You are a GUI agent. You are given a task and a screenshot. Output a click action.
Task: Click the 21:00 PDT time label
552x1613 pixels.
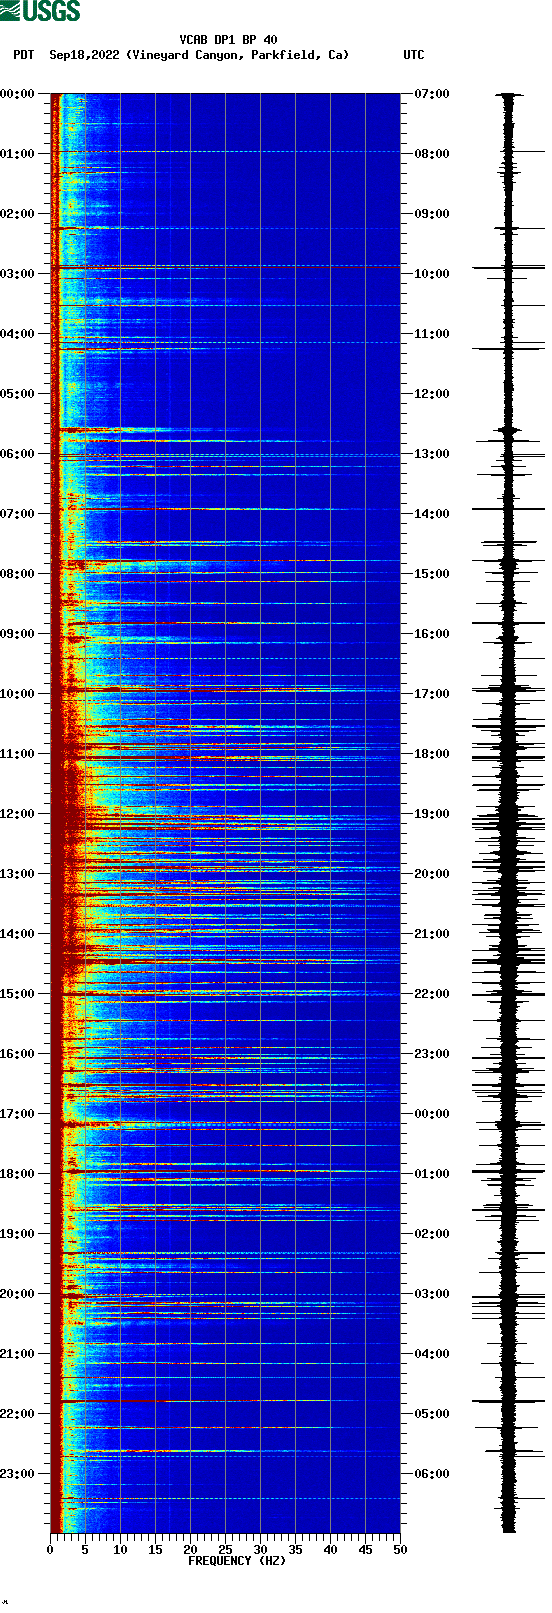click(18, 1354)
